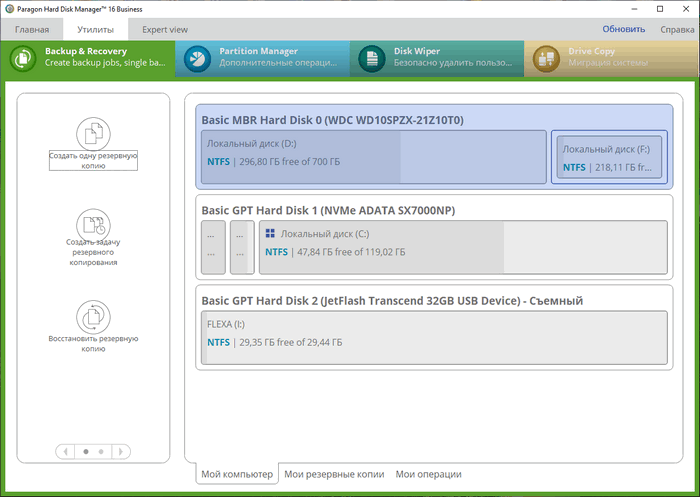
Task: Select first small hidden partition on Disk 1
Action: [213, 247]
